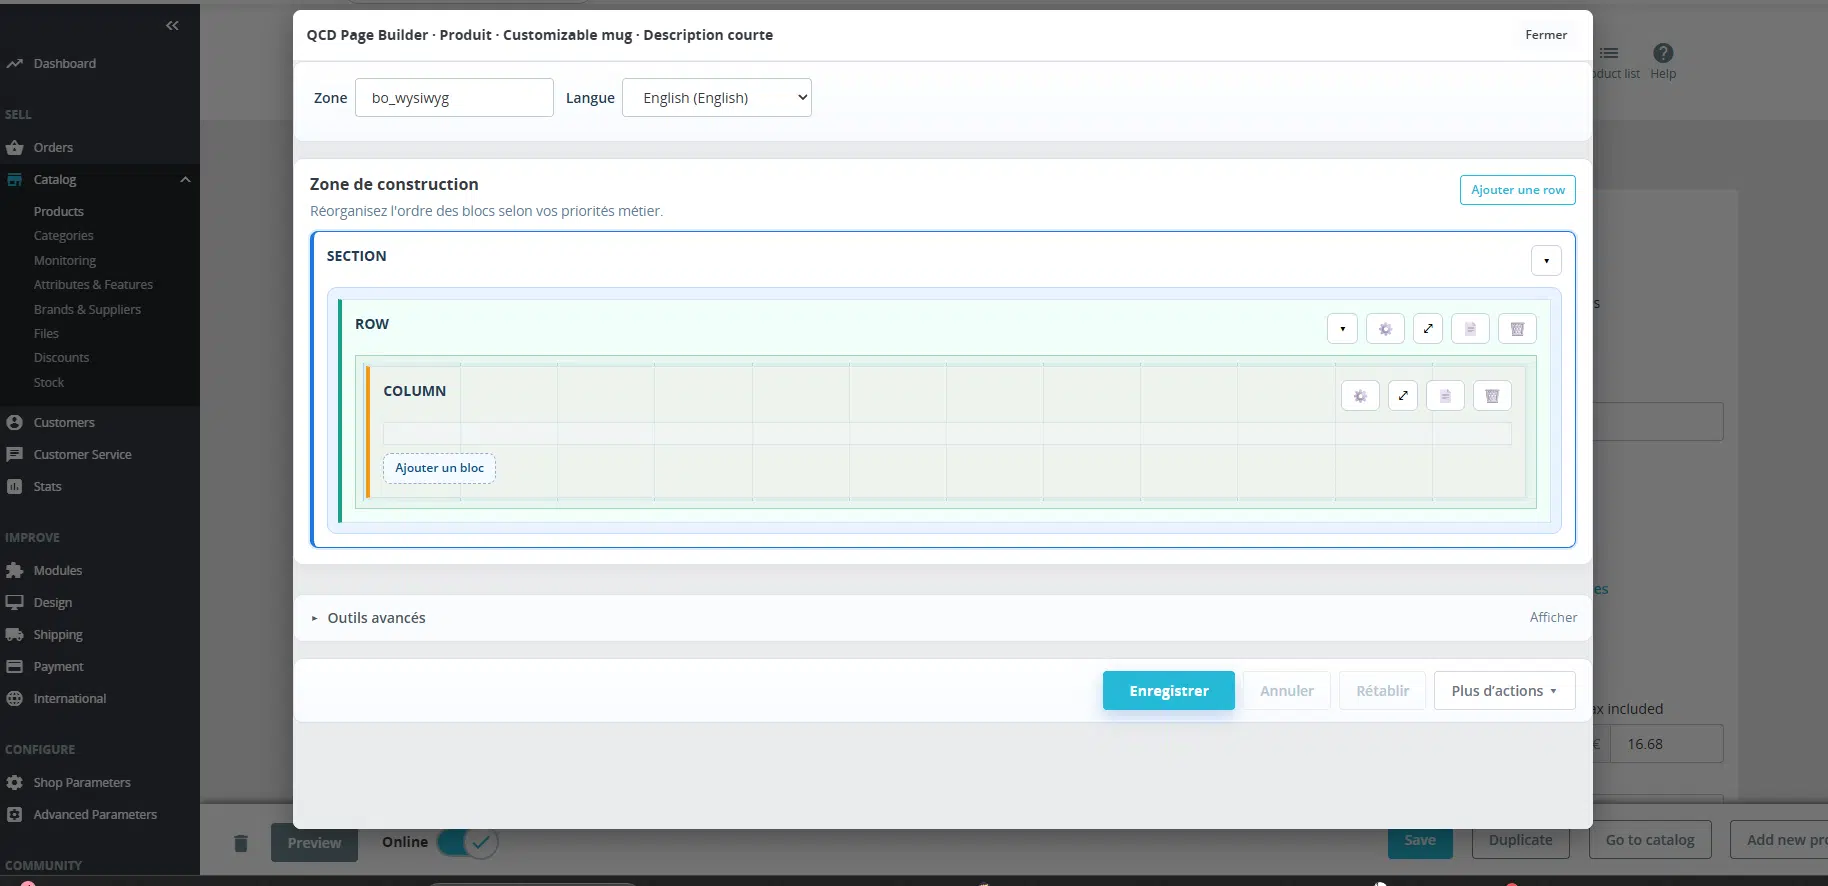This screenshot has width=1828, height=886.
Task: Open Files in Catalog submenu
Action: (46, 334)
